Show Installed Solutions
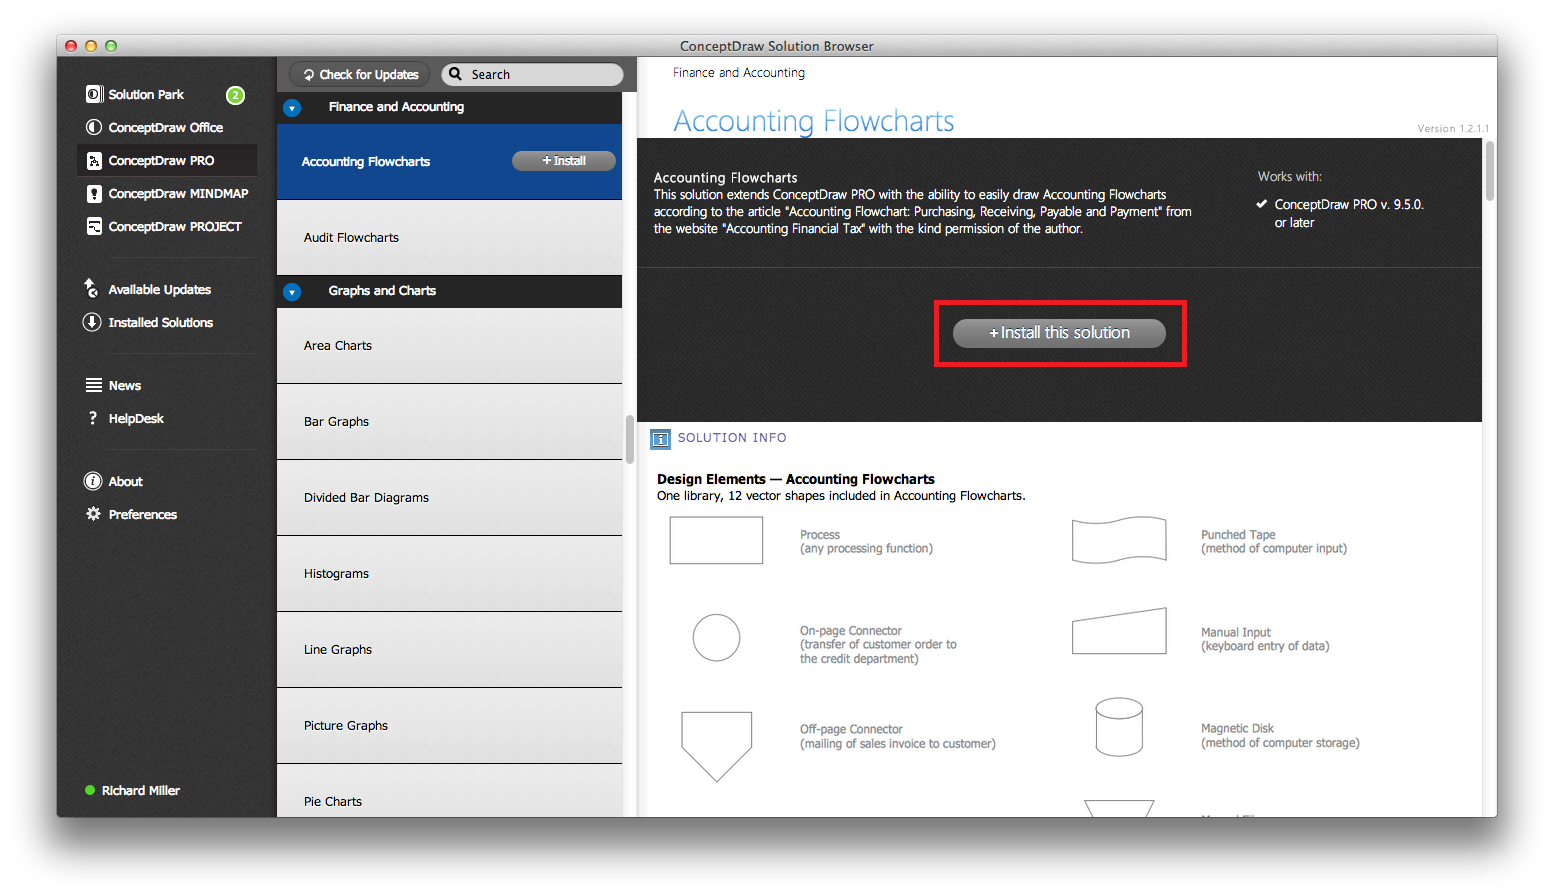 point(161,322)
